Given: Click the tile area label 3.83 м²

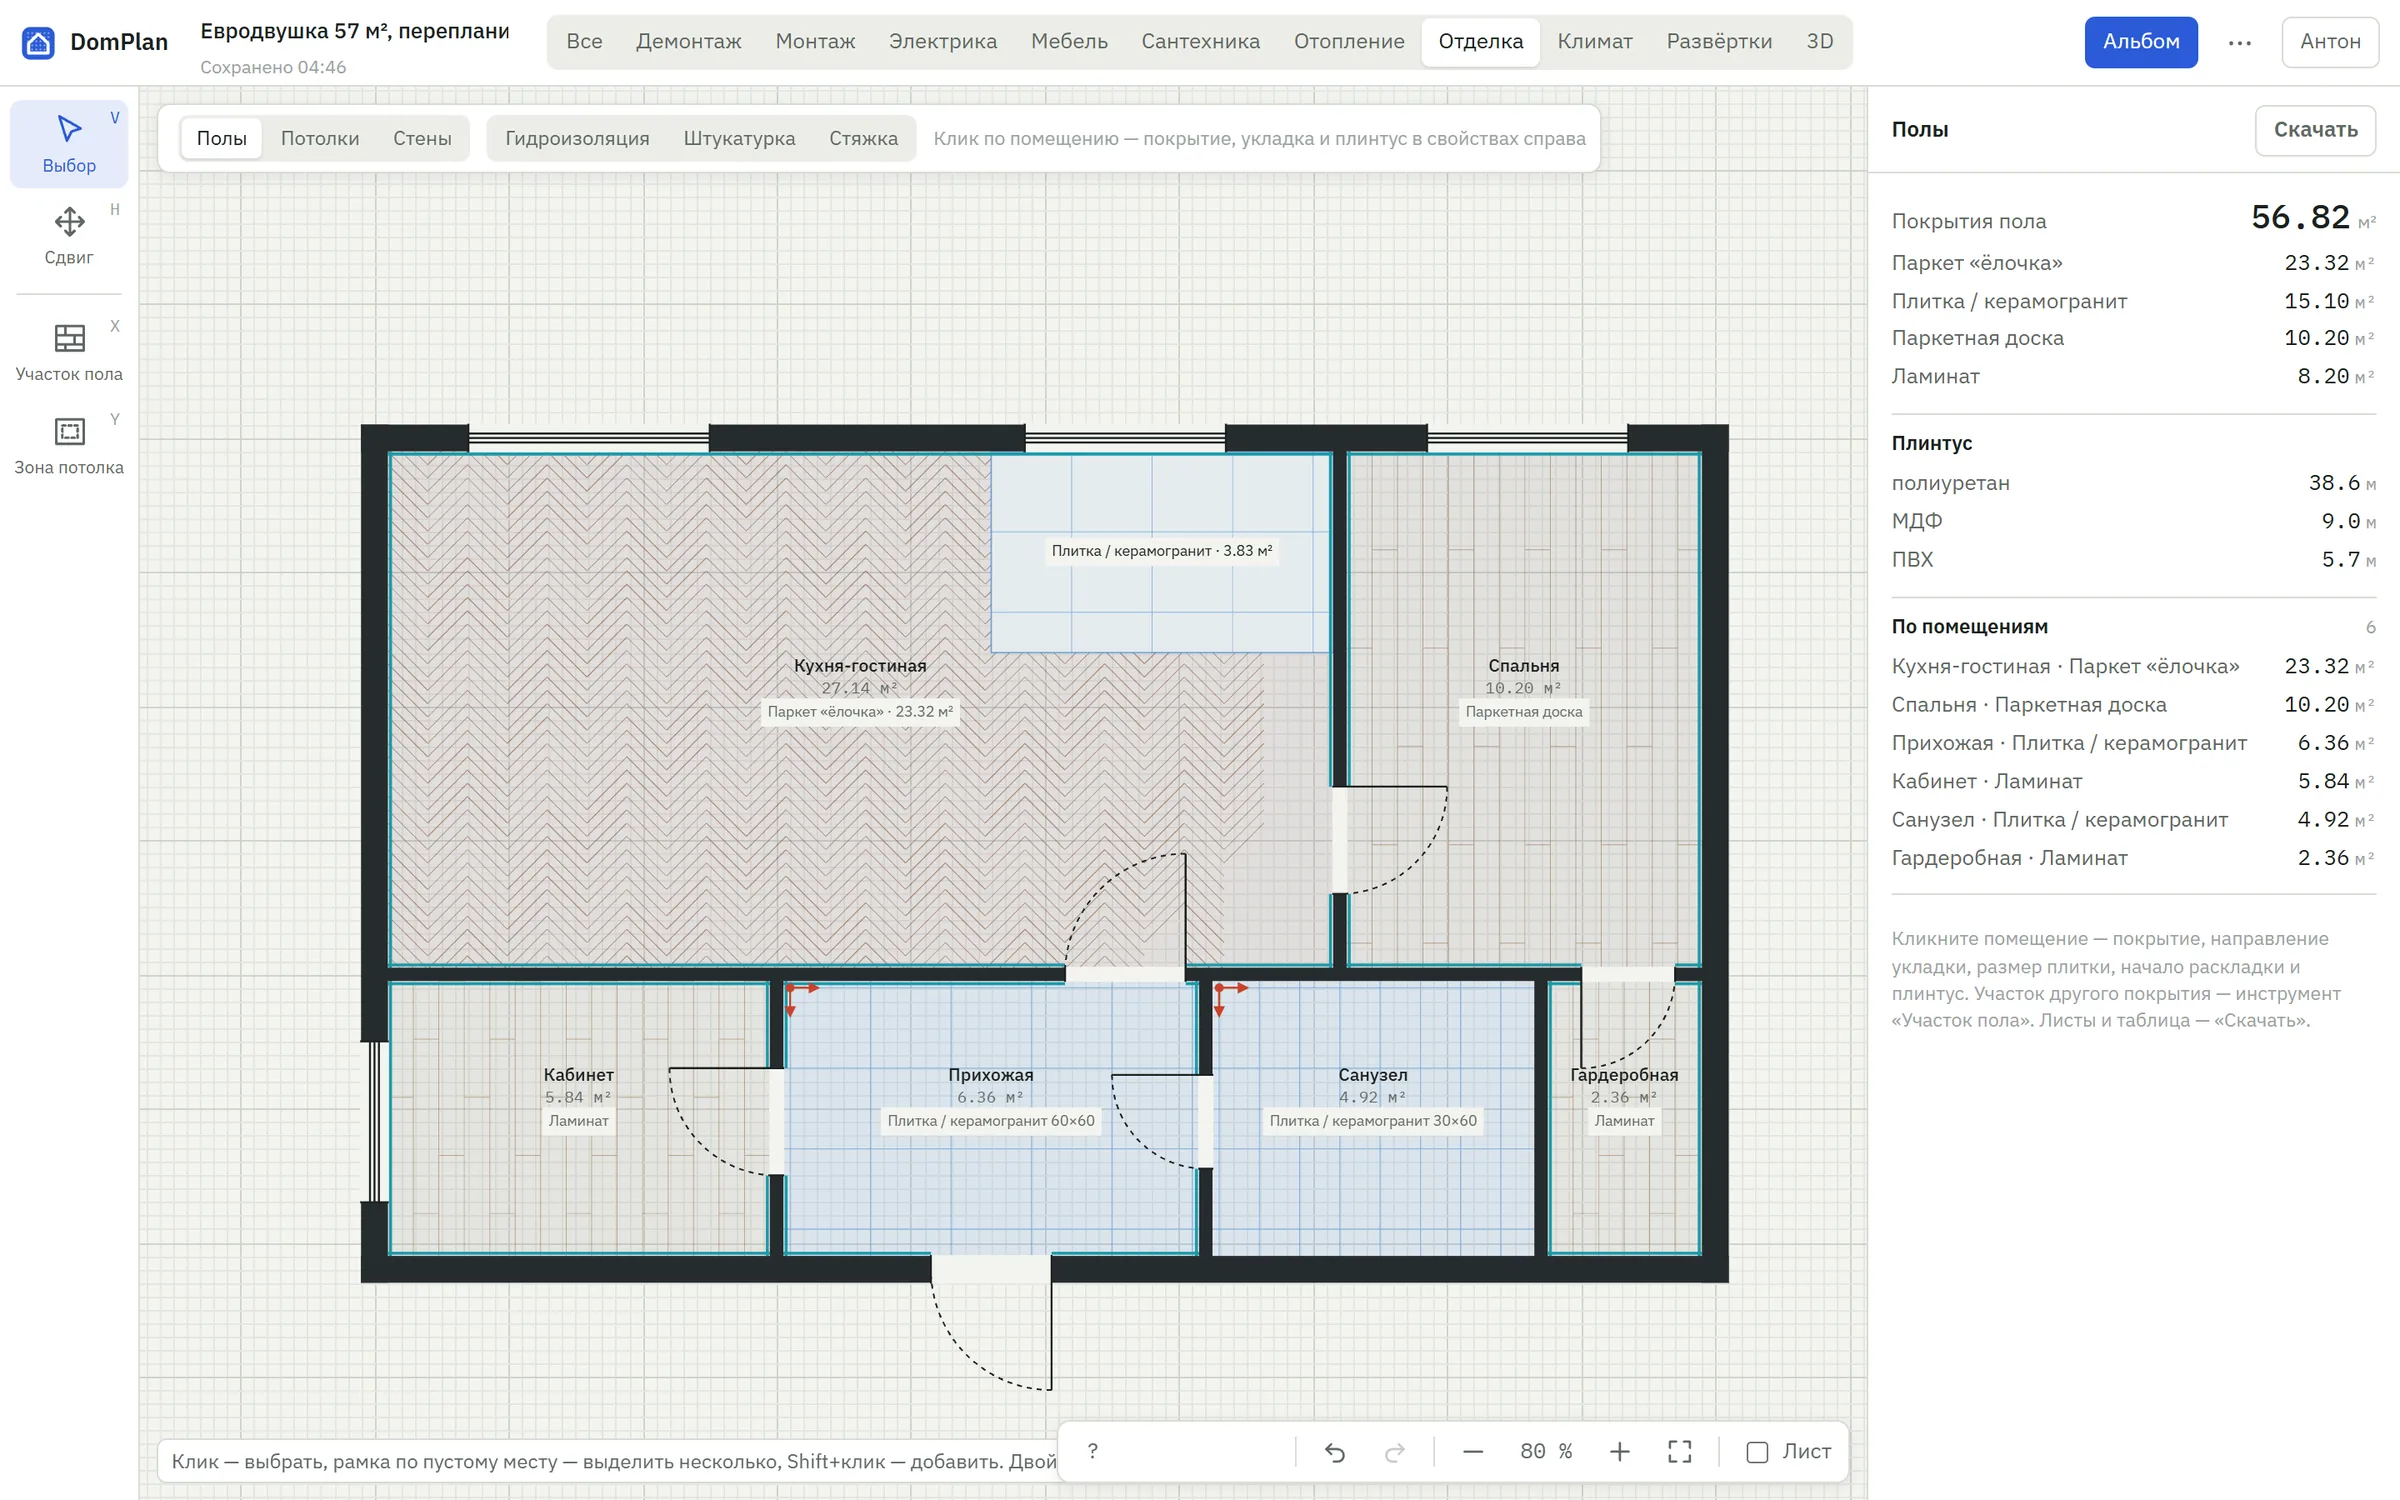Looking at the screenshot, I should click(1161, 551).
